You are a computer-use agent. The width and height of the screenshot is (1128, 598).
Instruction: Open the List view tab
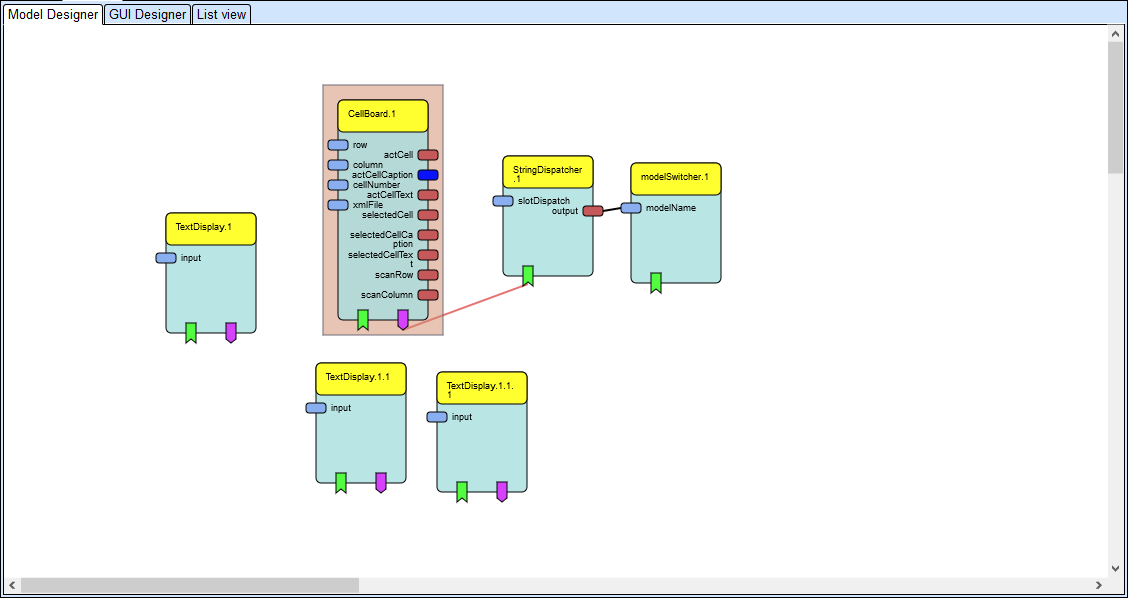[221, 14]
